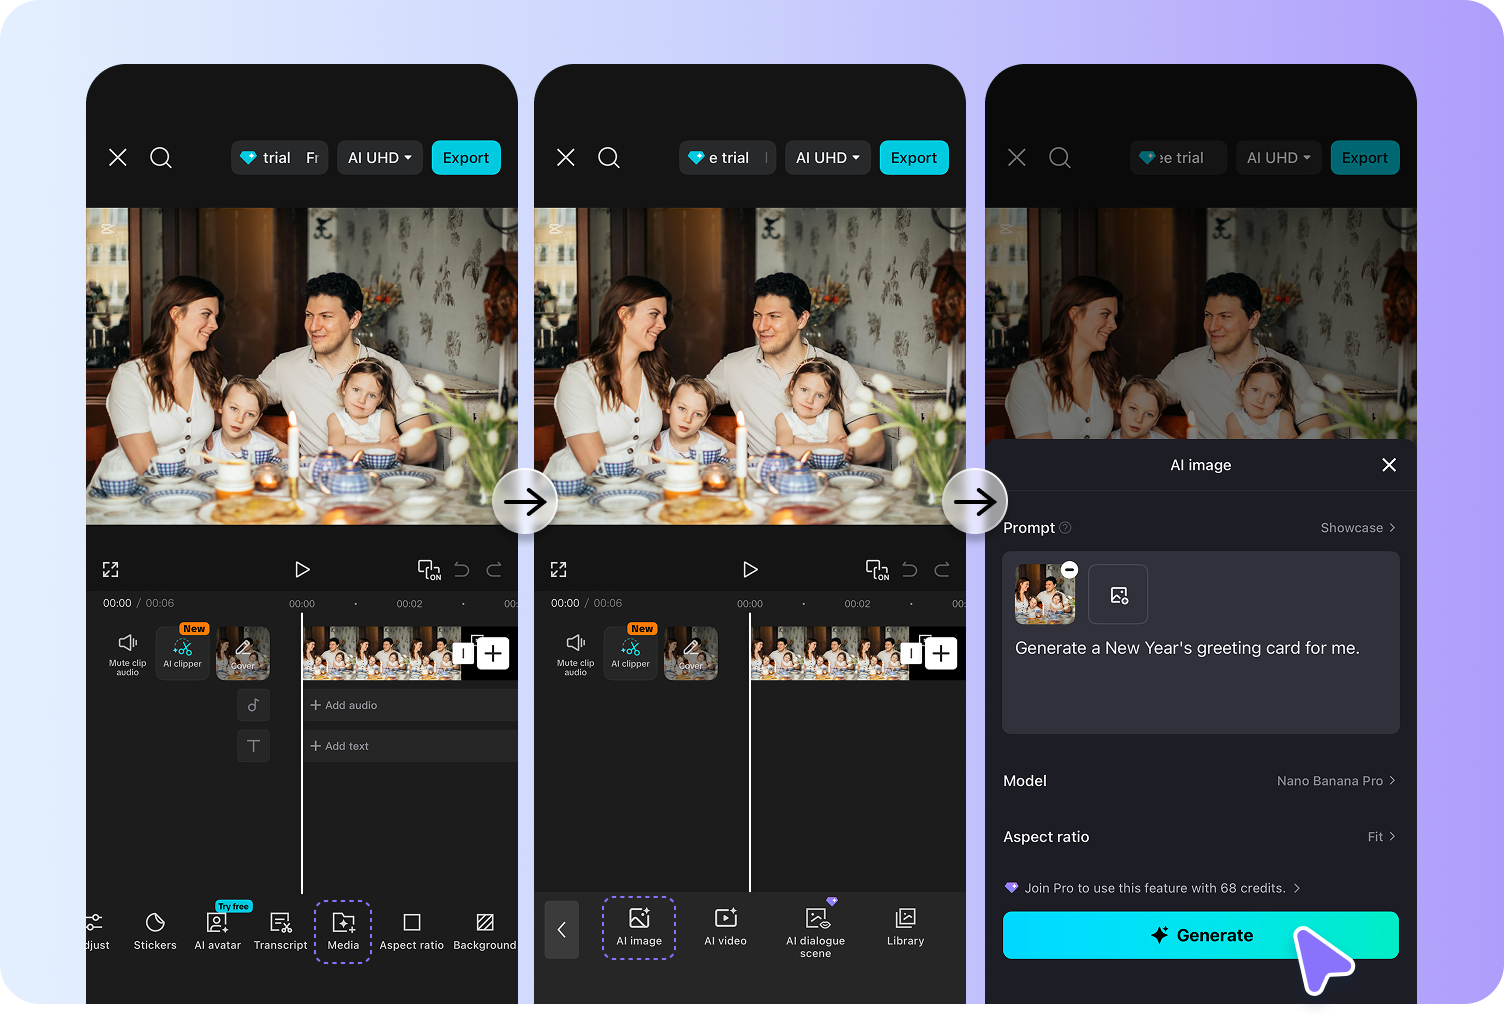Click the add reference image icon

[1118, 594]
